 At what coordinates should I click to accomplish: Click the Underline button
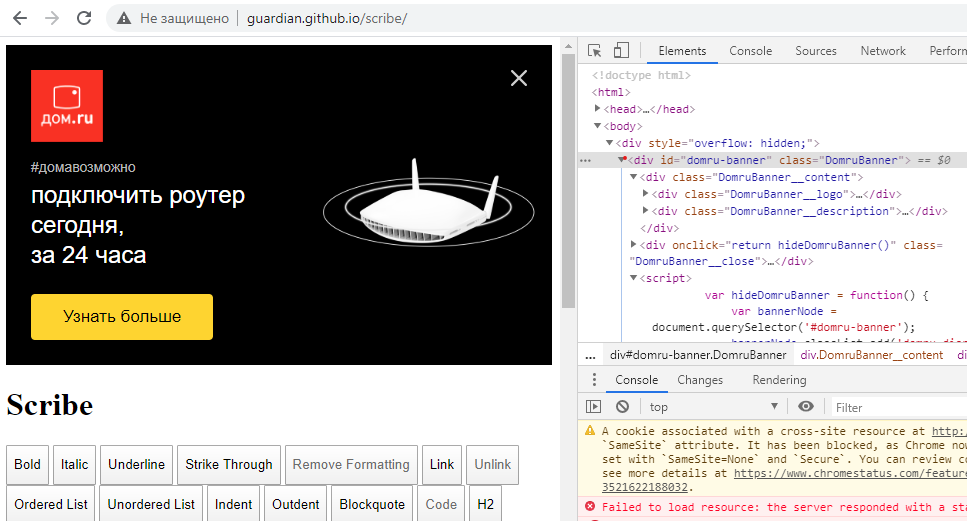click(136, 465)
